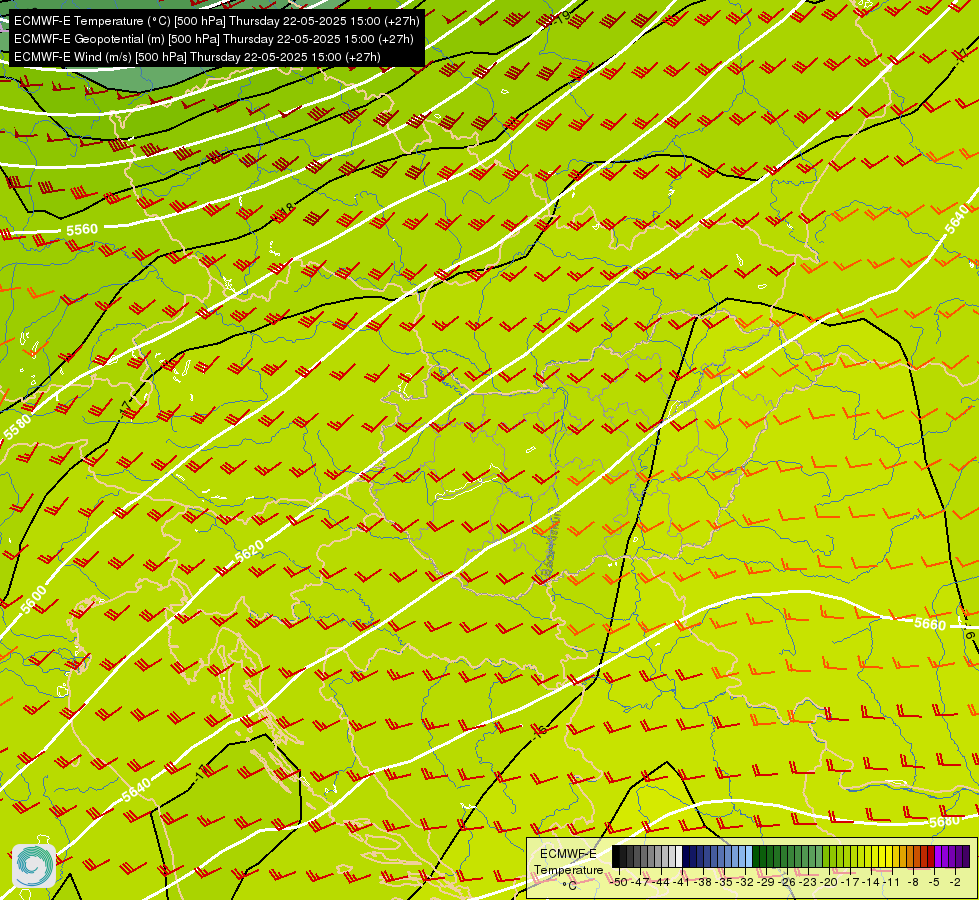Select the bright purple swatch right of -5 tick
Image resolution: width=979 pixels, height=900 pixels.
coord(938,856)
